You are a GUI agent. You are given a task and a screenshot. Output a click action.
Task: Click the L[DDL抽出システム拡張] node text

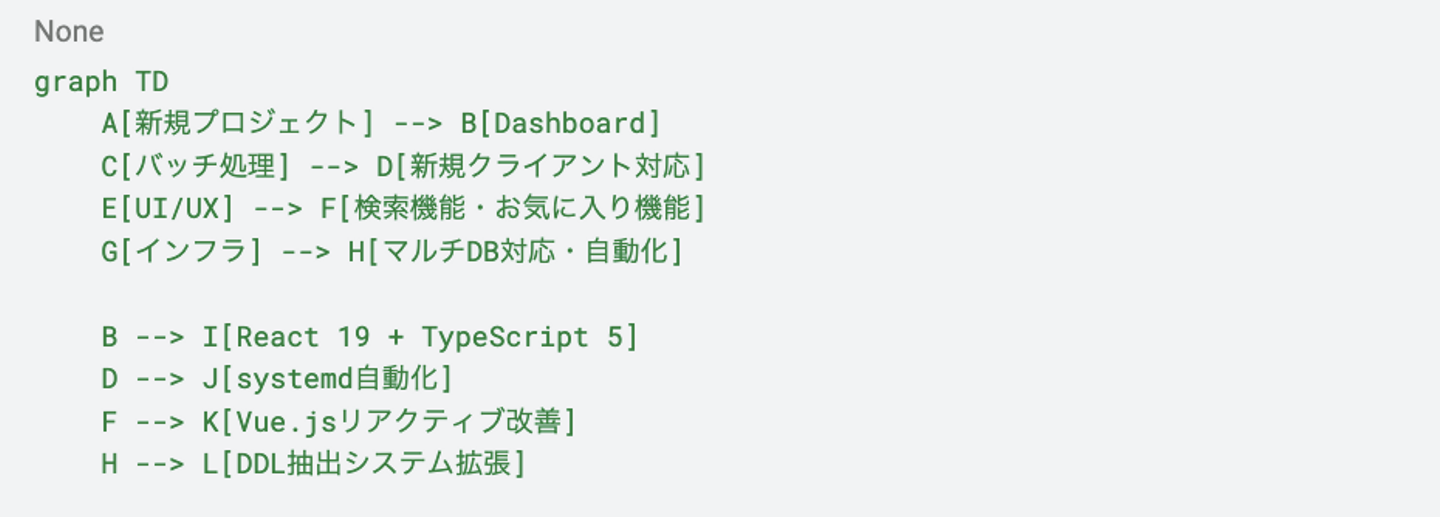tap(364, 464)
